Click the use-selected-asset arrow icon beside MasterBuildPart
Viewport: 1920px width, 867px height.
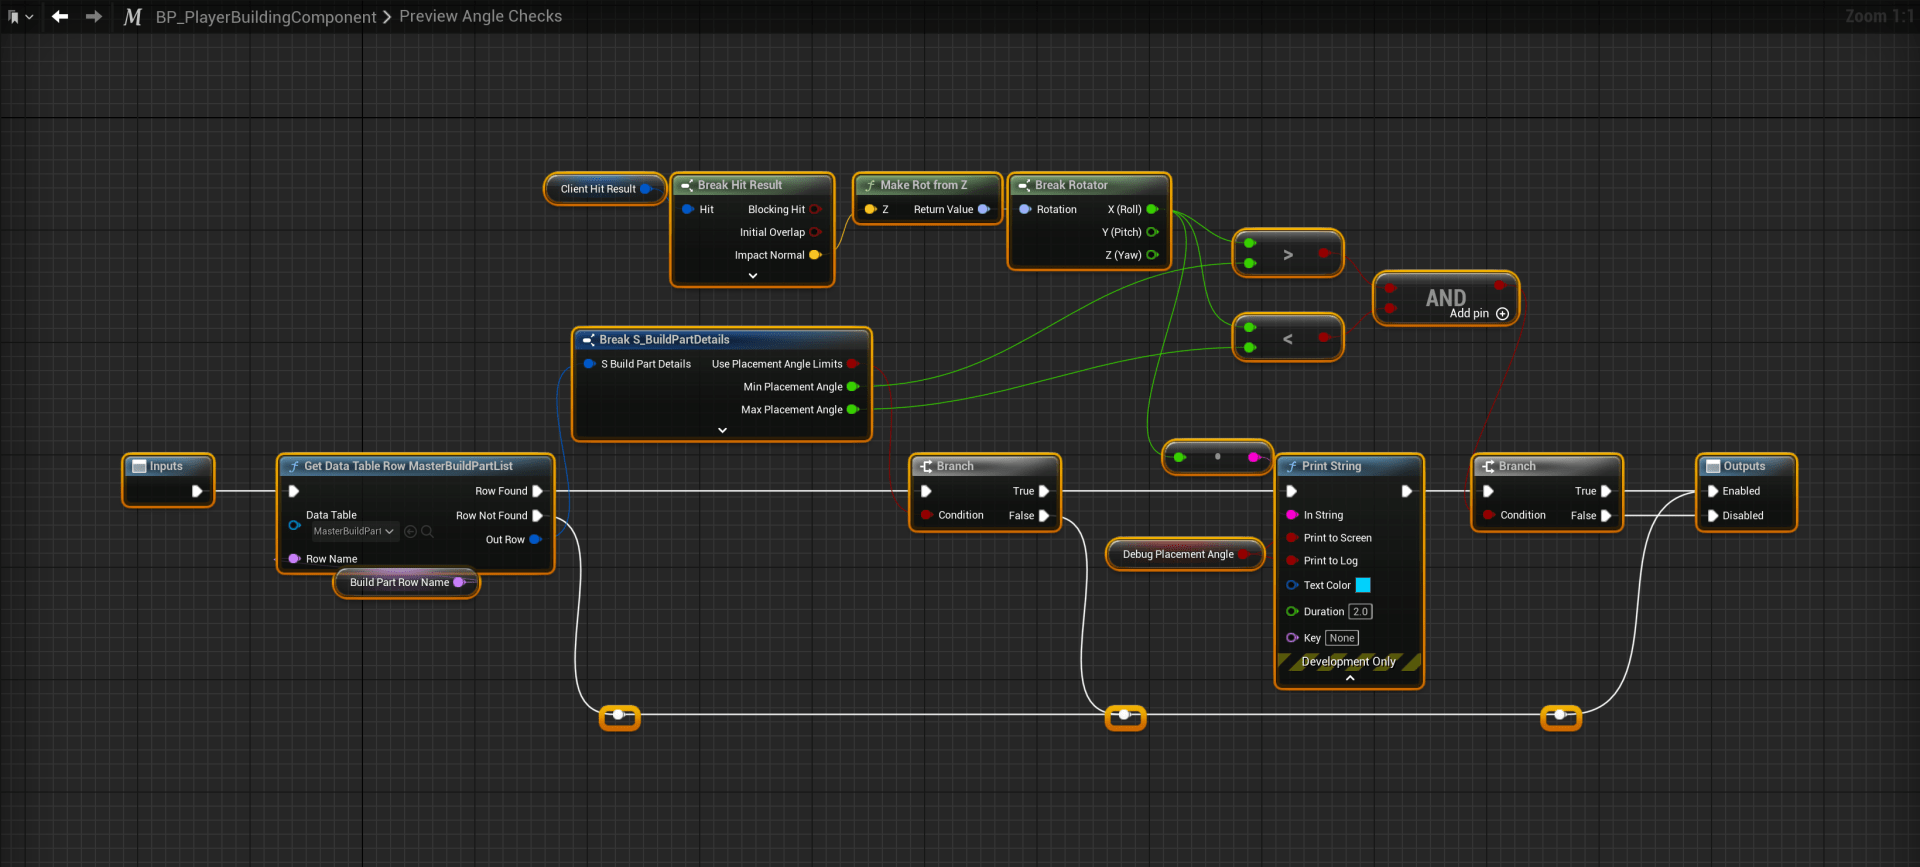click(410, 532)
